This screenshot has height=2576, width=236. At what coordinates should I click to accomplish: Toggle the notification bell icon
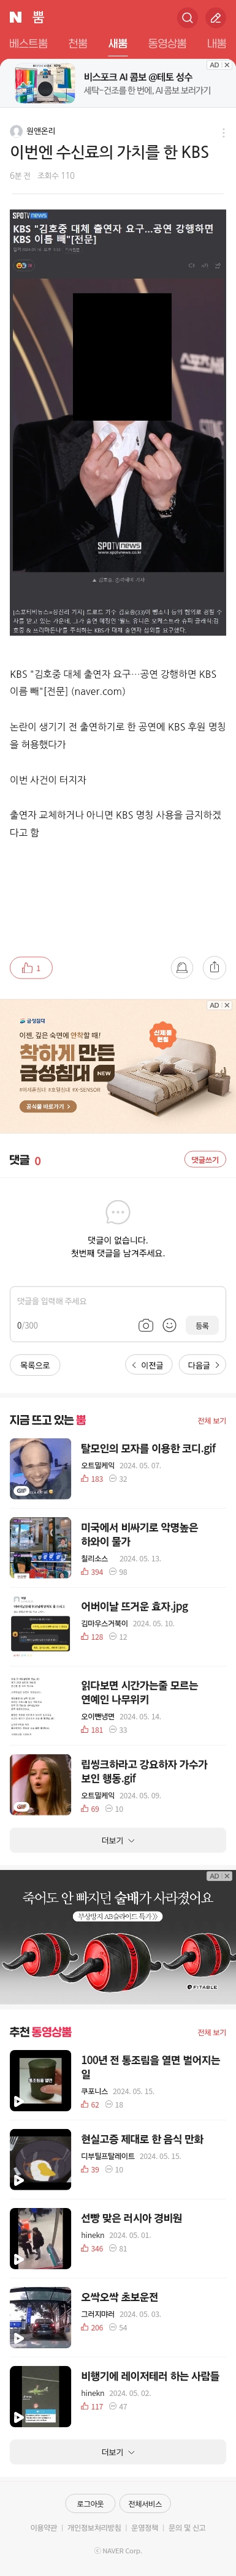[x=181, y=967]
